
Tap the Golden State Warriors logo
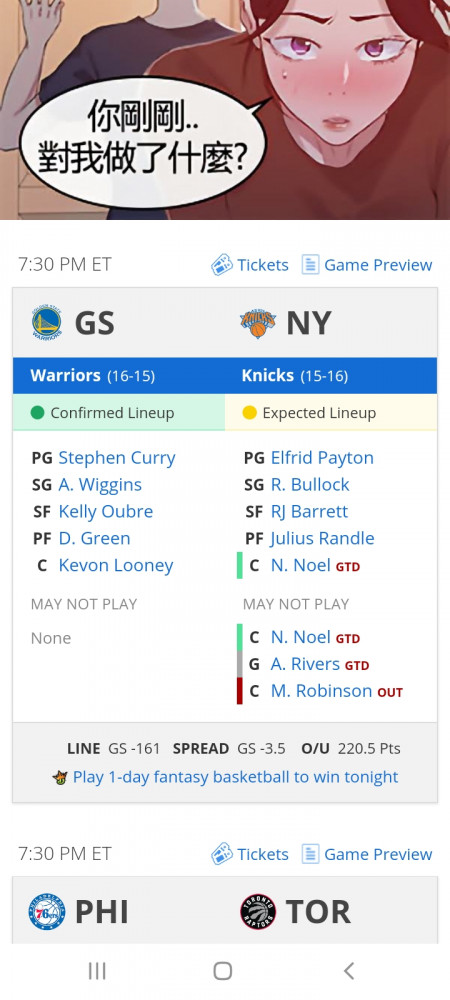tap(47, 322)
